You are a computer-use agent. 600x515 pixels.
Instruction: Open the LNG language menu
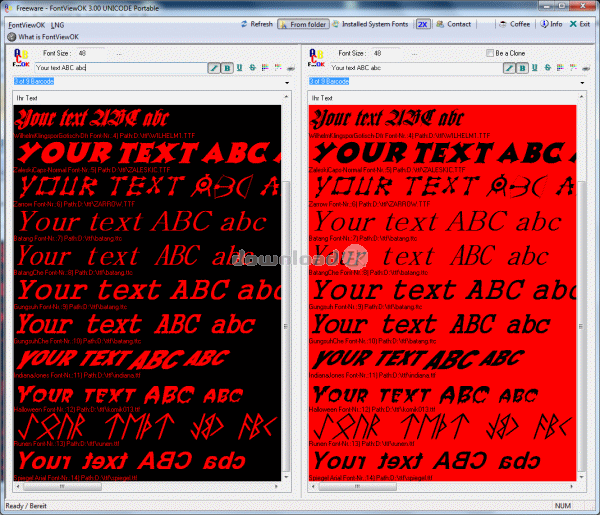[57, 25]
